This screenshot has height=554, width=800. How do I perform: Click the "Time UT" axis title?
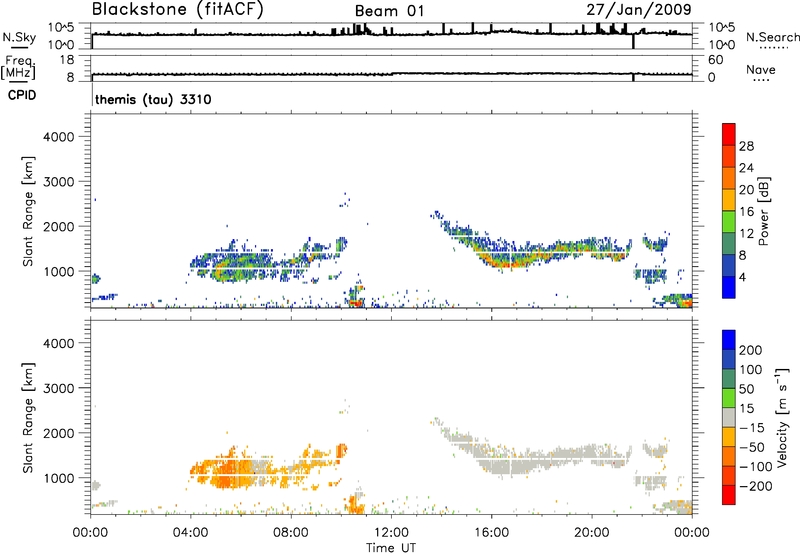pyautogui.click(x=391, y=547)
